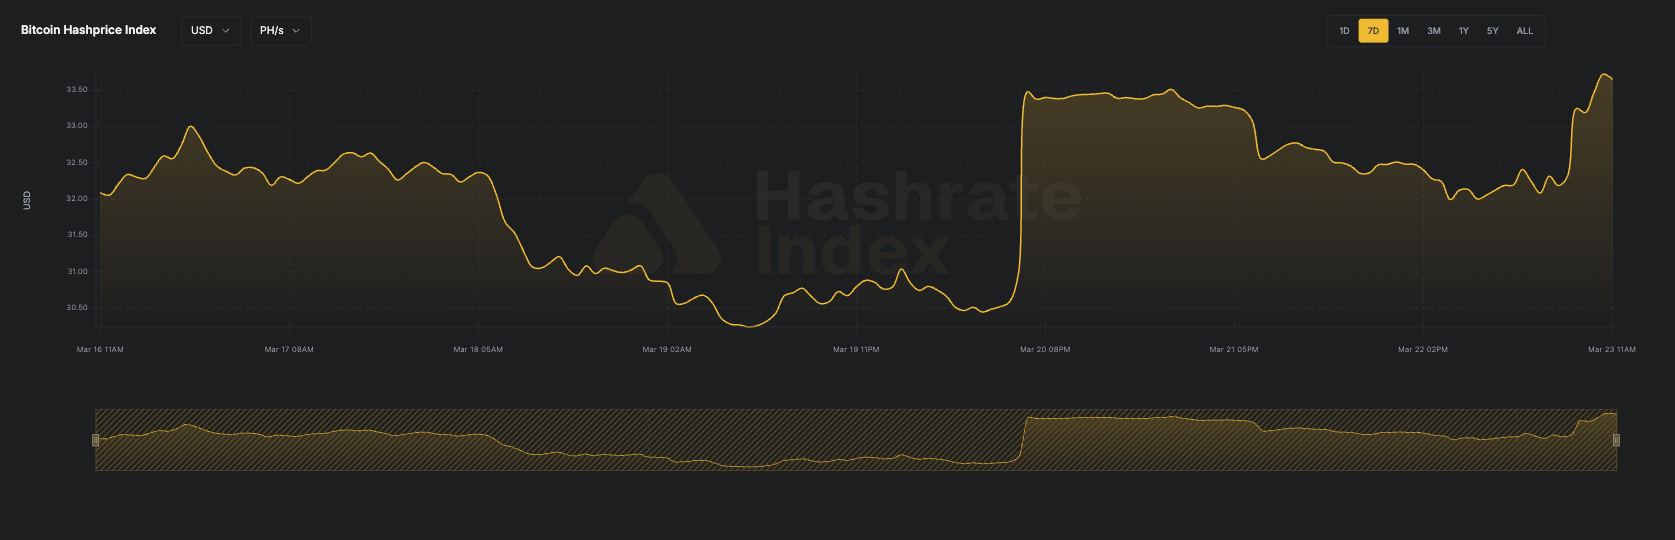This screenshot has height=540, width=1675.
Task: Click the 33.00 y-axis value
Action: [x=77, y=126]
